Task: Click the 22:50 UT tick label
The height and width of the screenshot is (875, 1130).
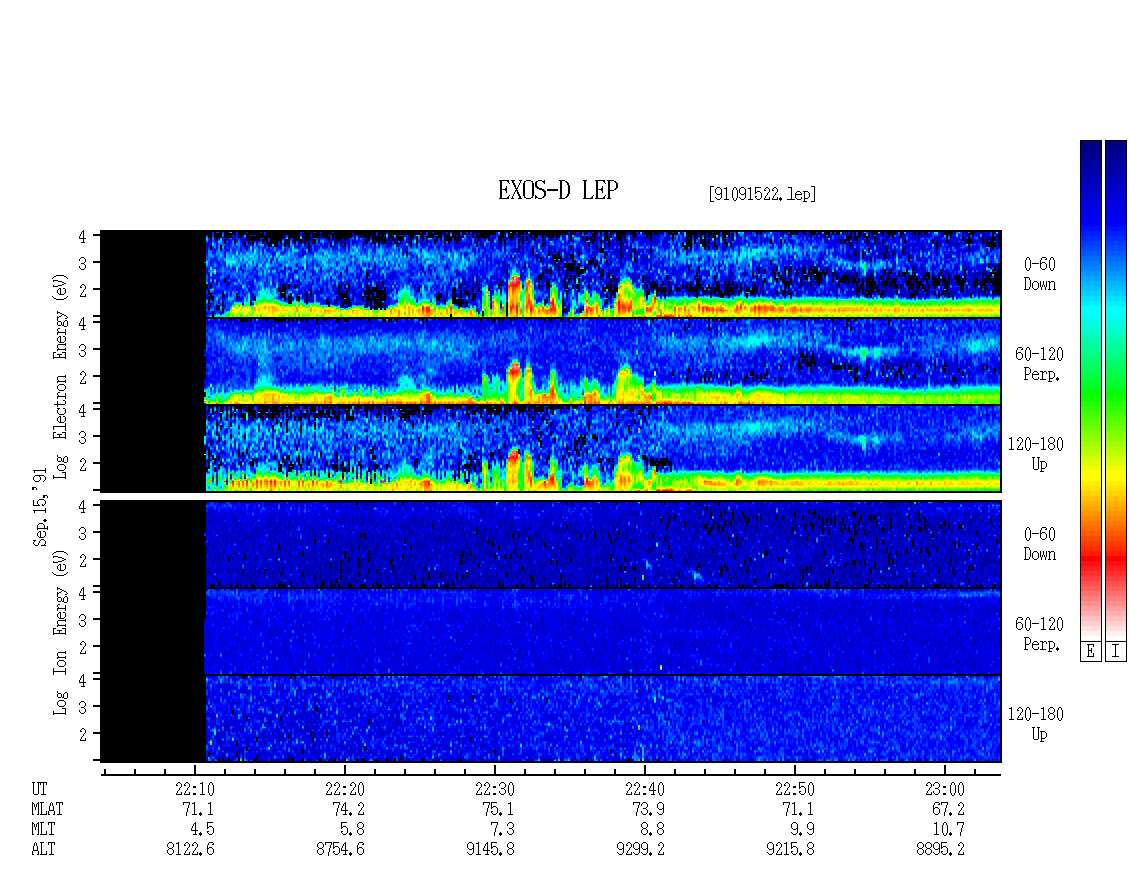Action: coord(794,789)
